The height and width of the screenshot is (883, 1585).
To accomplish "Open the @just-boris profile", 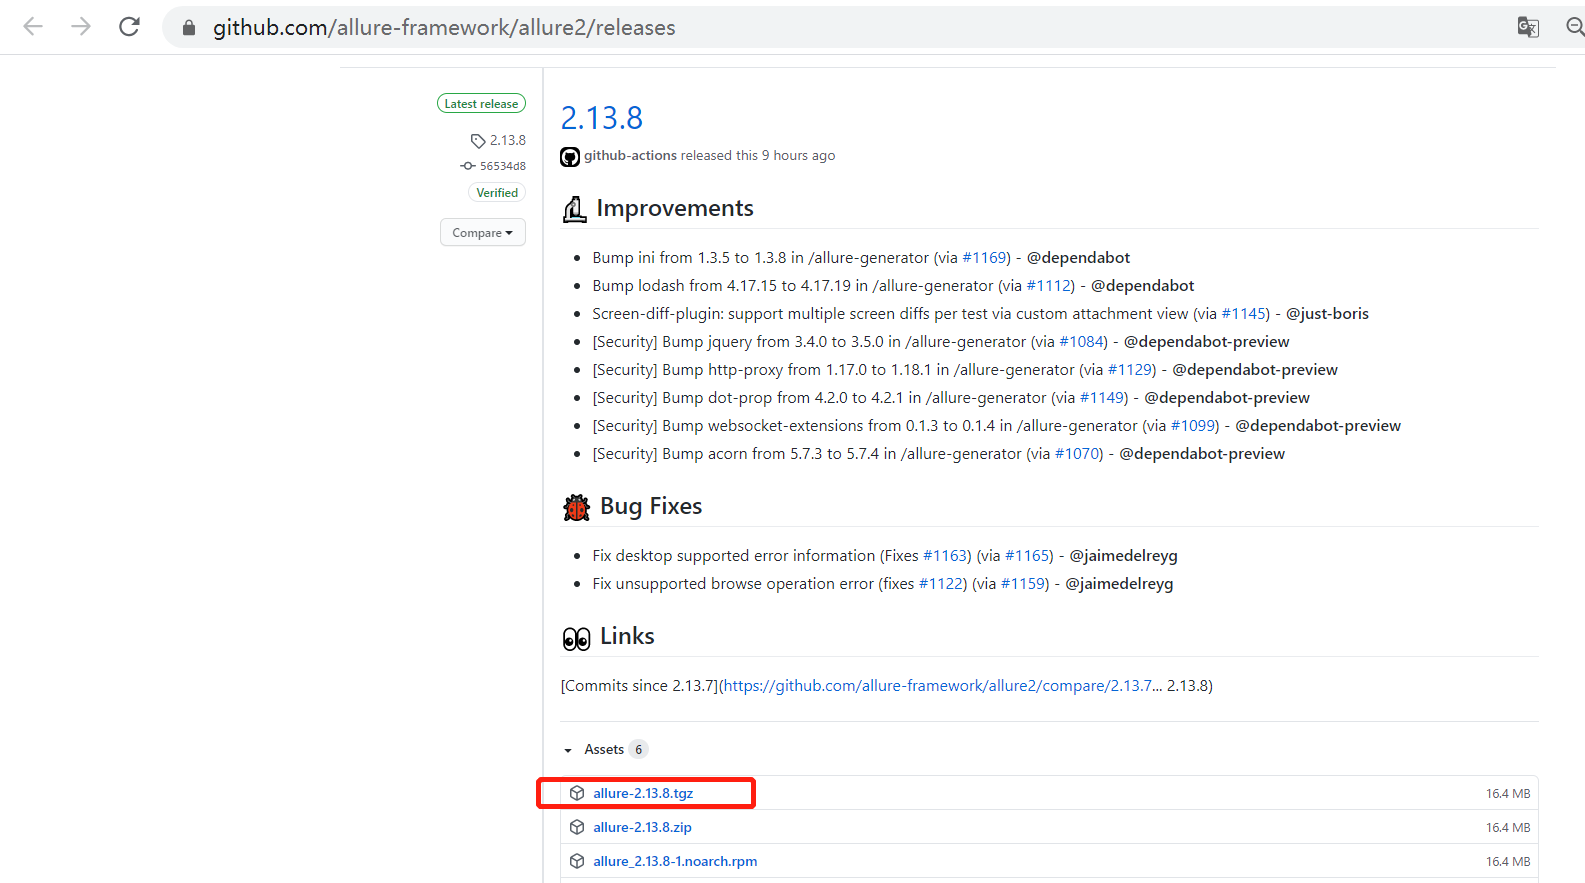I will pyautogui.click(x=1327, y=314).
